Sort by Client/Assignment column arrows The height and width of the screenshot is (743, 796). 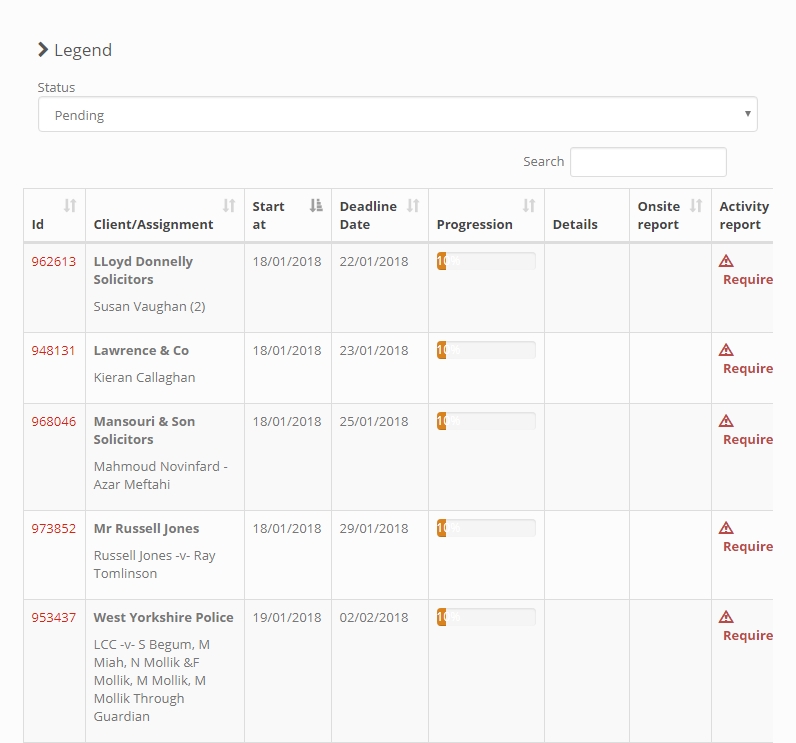(x=229, y=206)
